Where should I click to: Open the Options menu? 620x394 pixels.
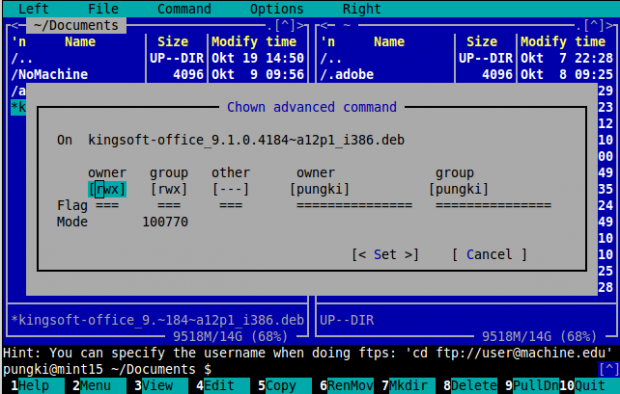[276, 9]
